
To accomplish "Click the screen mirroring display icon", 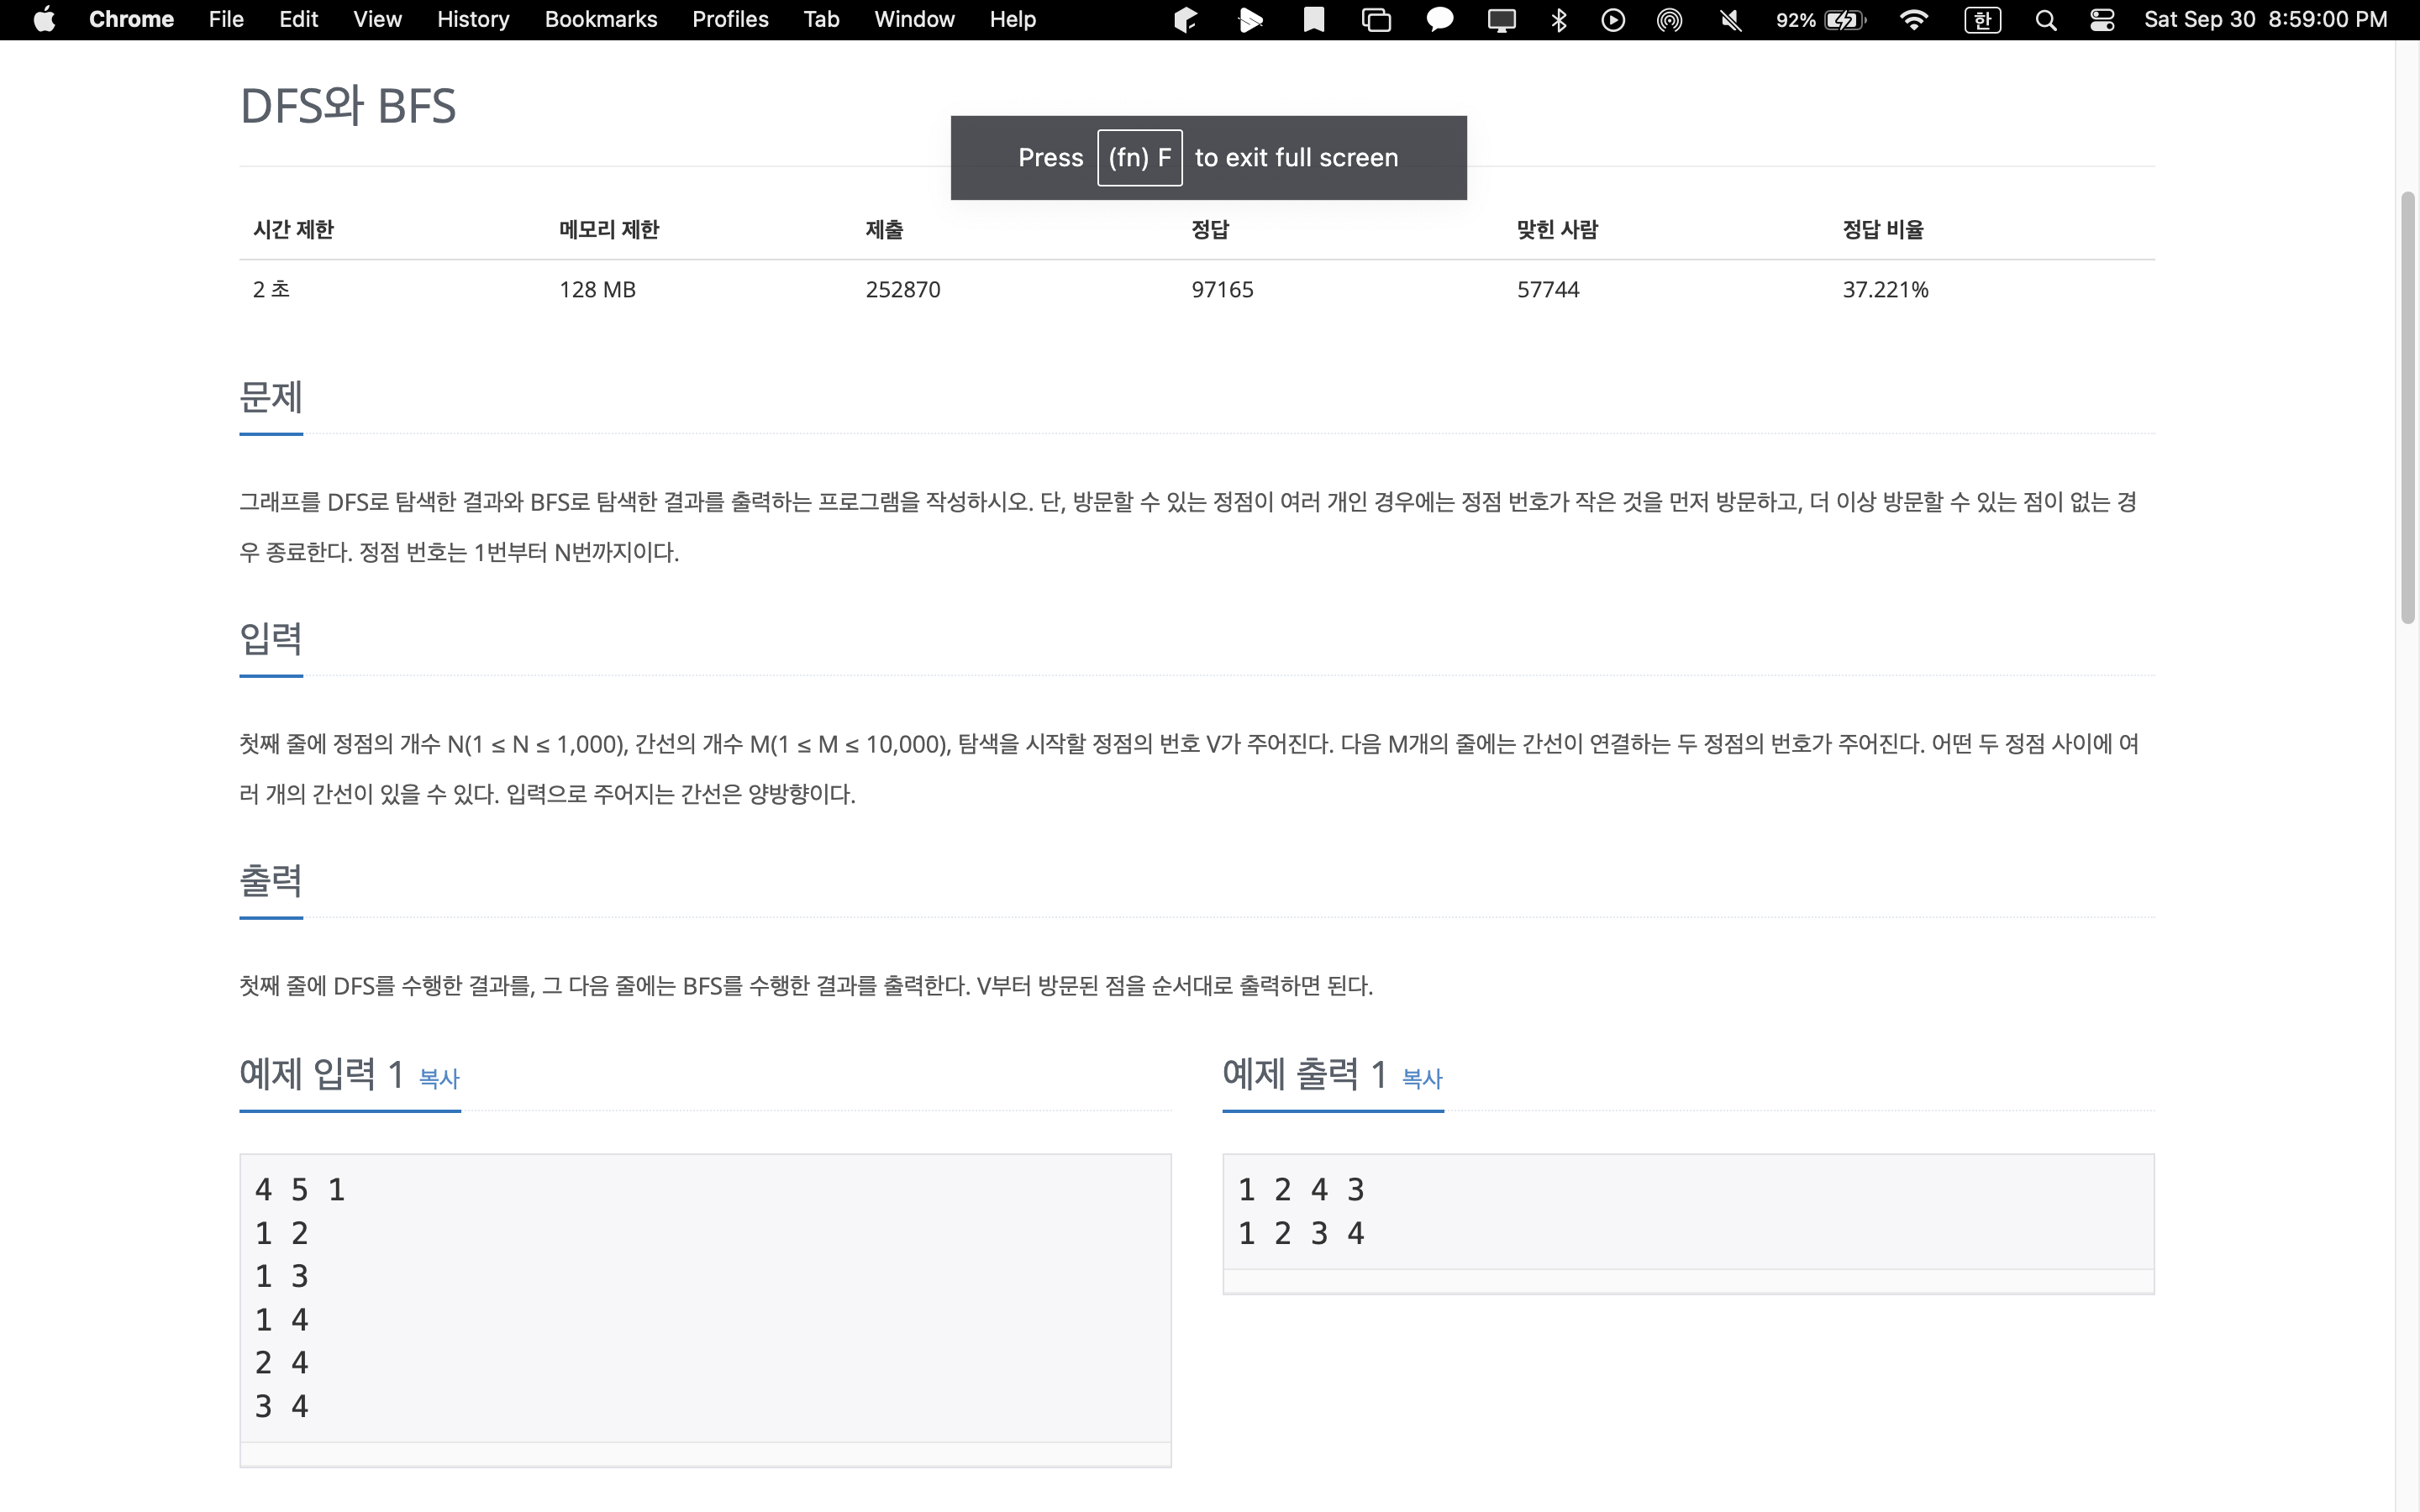I will pos(1501,20).
